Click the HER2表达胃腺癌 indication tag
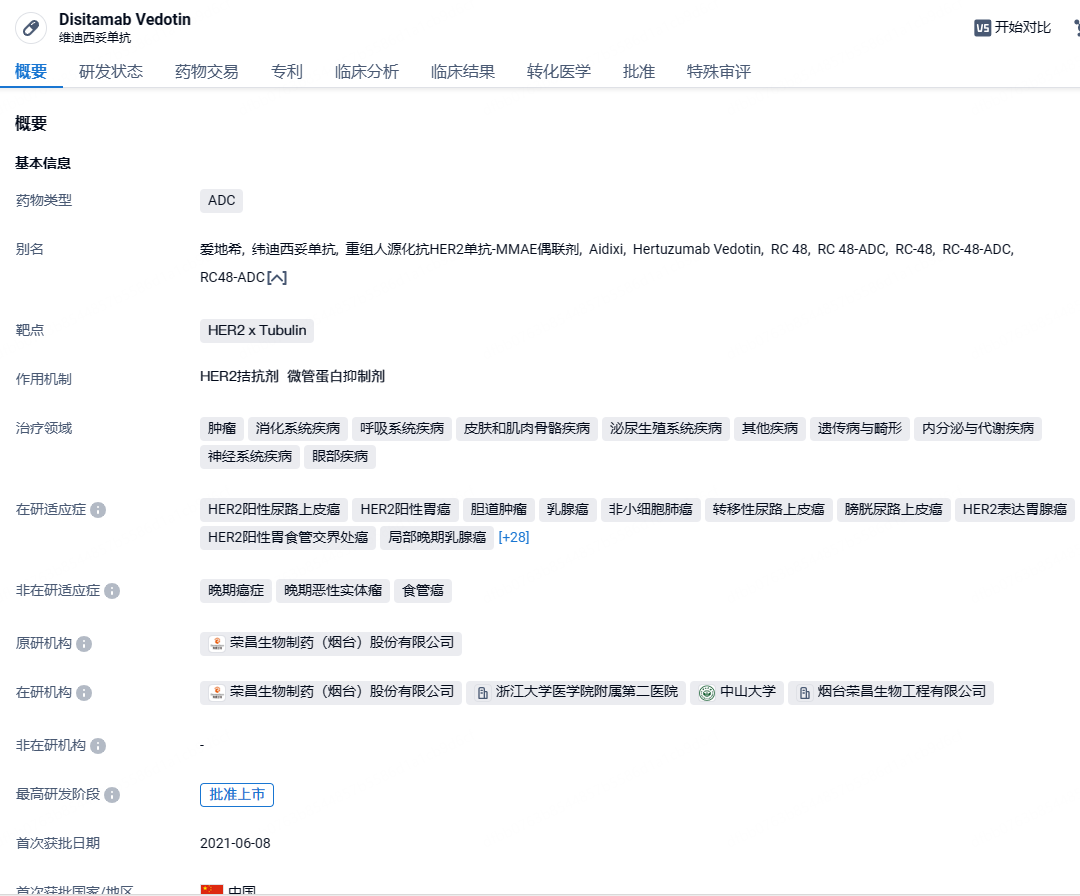 click(x=1015, y=510)
